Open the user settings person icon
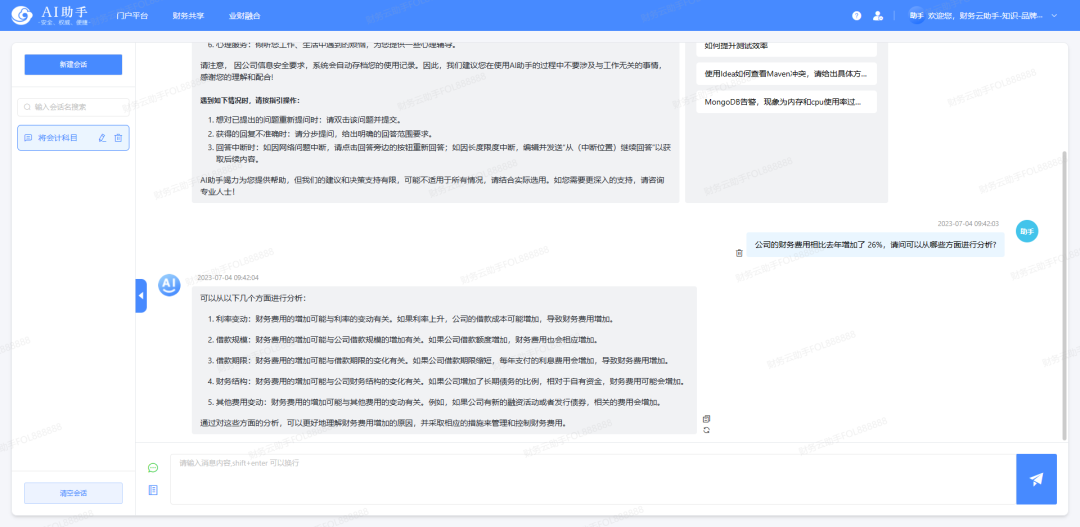This screenshot has width=1080, height=527. tap(878, 15)
